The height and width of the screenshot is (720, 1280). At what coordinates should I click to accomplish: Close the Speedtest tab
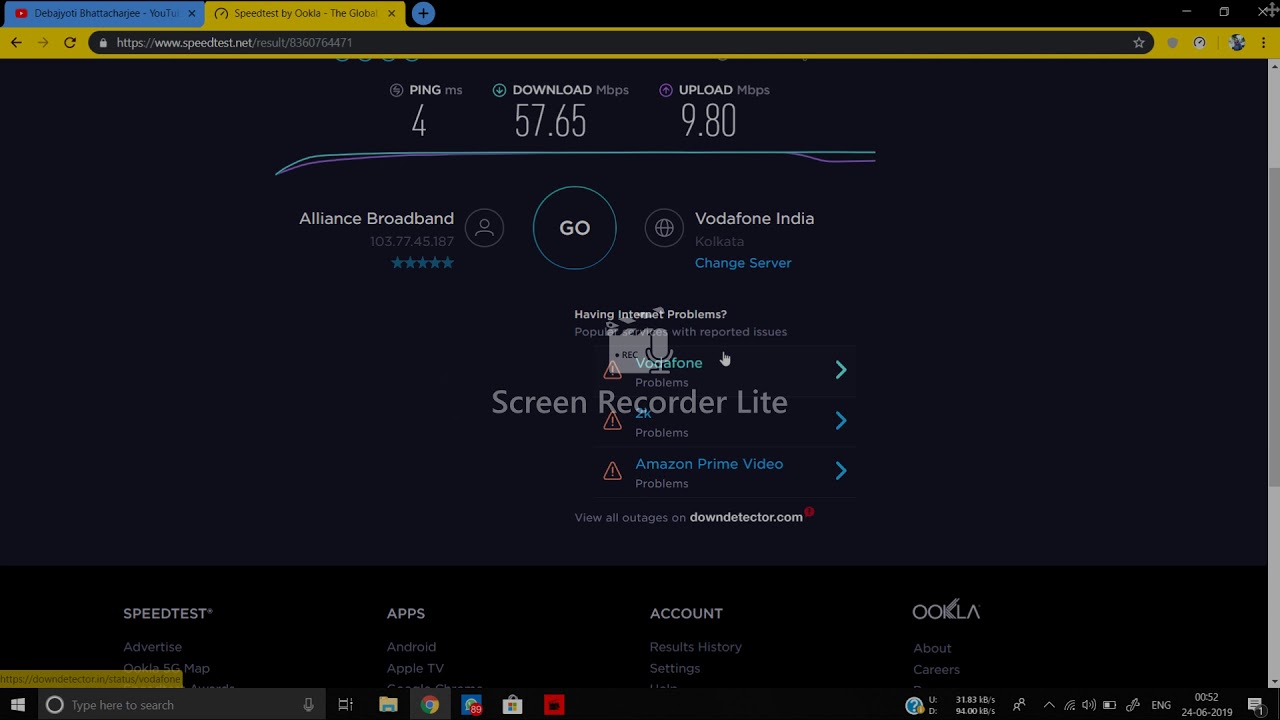point(391,14)
